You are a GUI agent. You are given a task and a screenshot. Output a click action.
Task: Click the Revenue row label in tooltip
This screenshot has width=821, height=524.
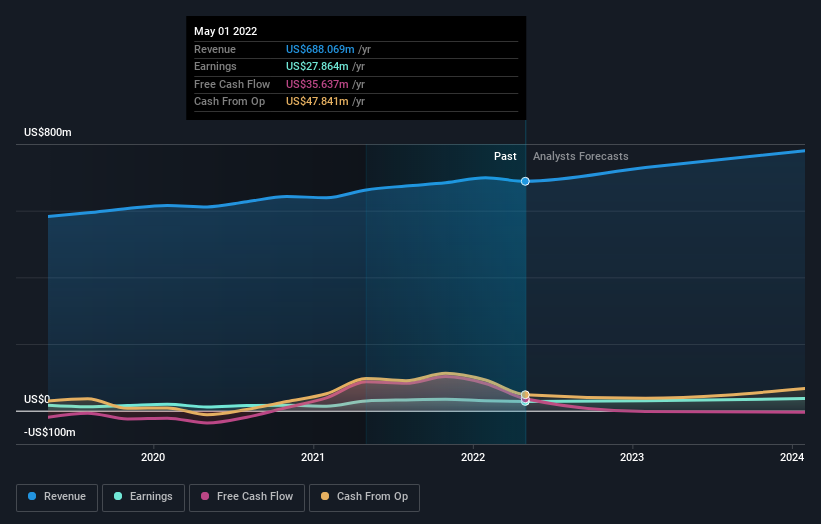point(215,49)
